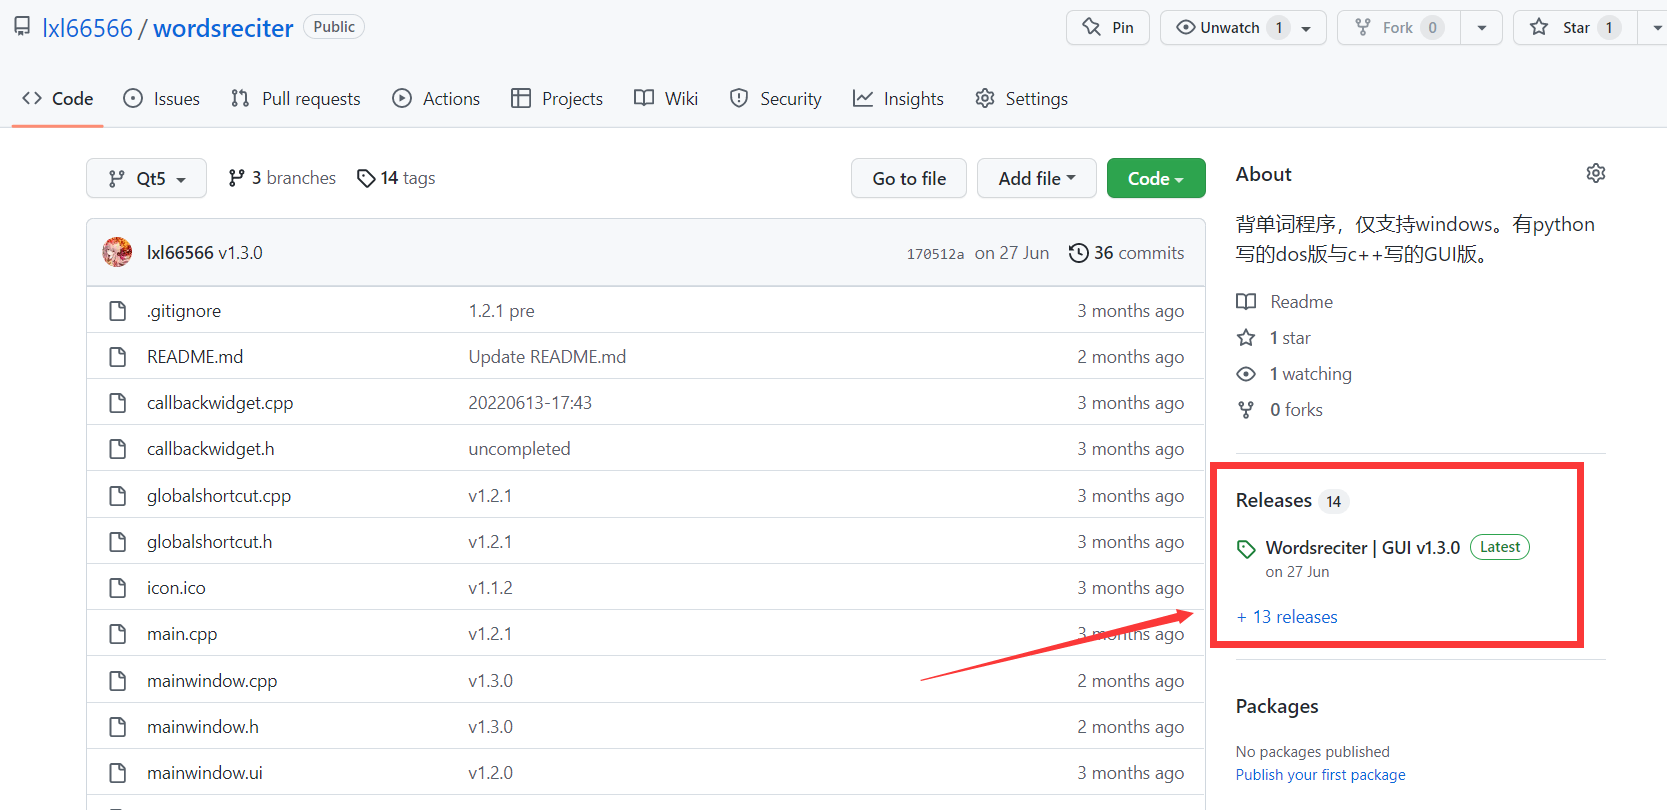Open commit history clock icon
The width and height of the screenshot is (1667, 810).
click(x=1078, y=253)
